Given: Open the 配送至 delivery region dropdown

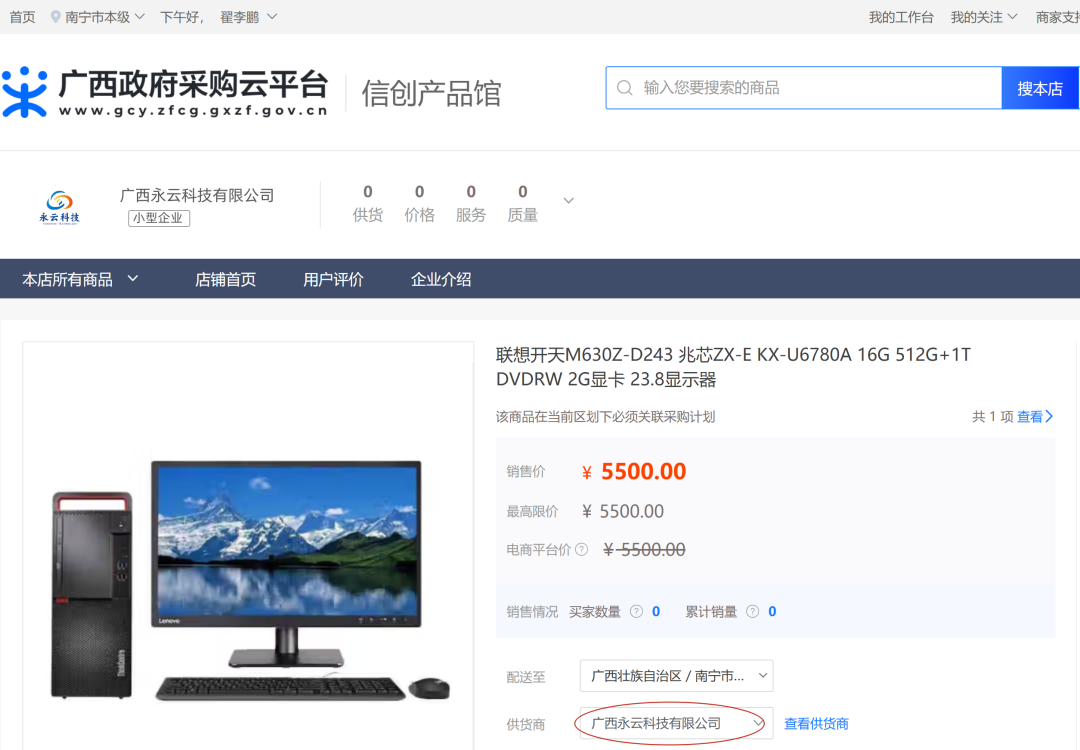Looking at the screenshot, I should click(x=676, y=675).
